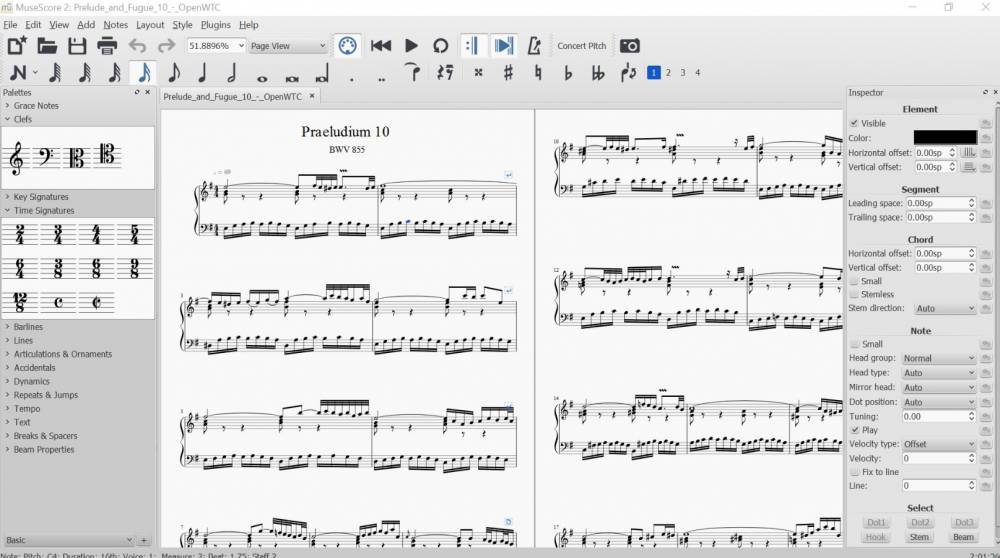Toggle Visible checkbox in Inspector
The height and width of the screenshot is (558, 1000).
point(854,123)
